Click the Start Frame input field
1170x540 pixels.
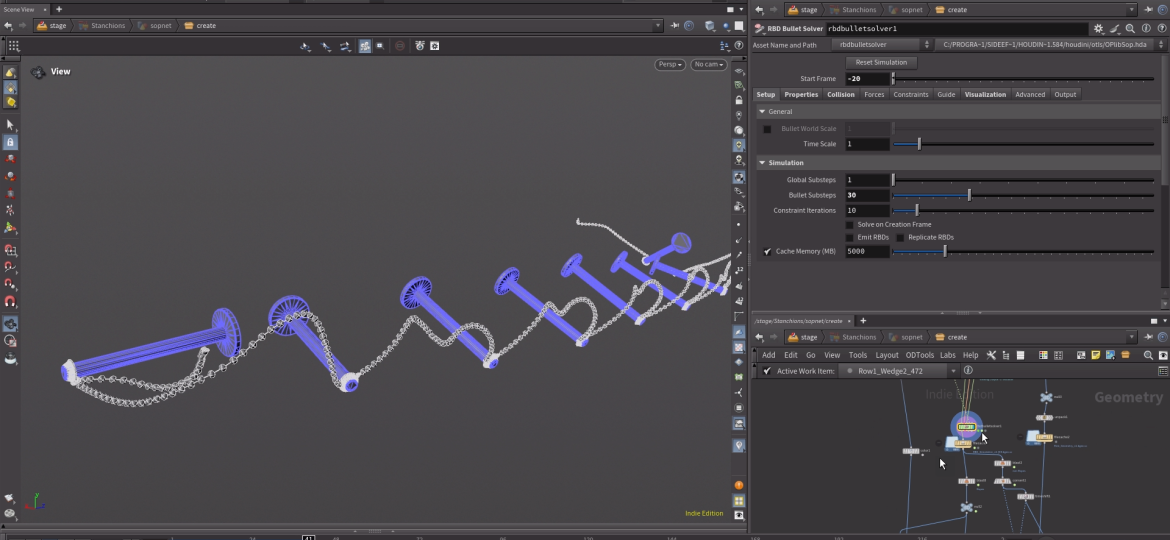coord(867,79)
